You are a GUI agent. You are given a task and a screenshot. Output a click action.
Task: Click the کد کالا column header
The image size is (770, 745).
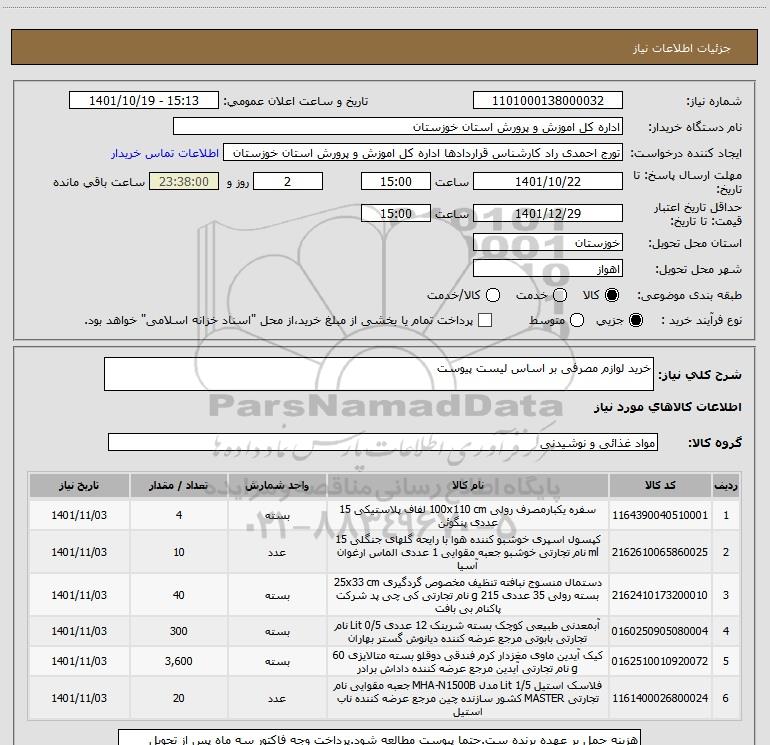tap(660, 486)
